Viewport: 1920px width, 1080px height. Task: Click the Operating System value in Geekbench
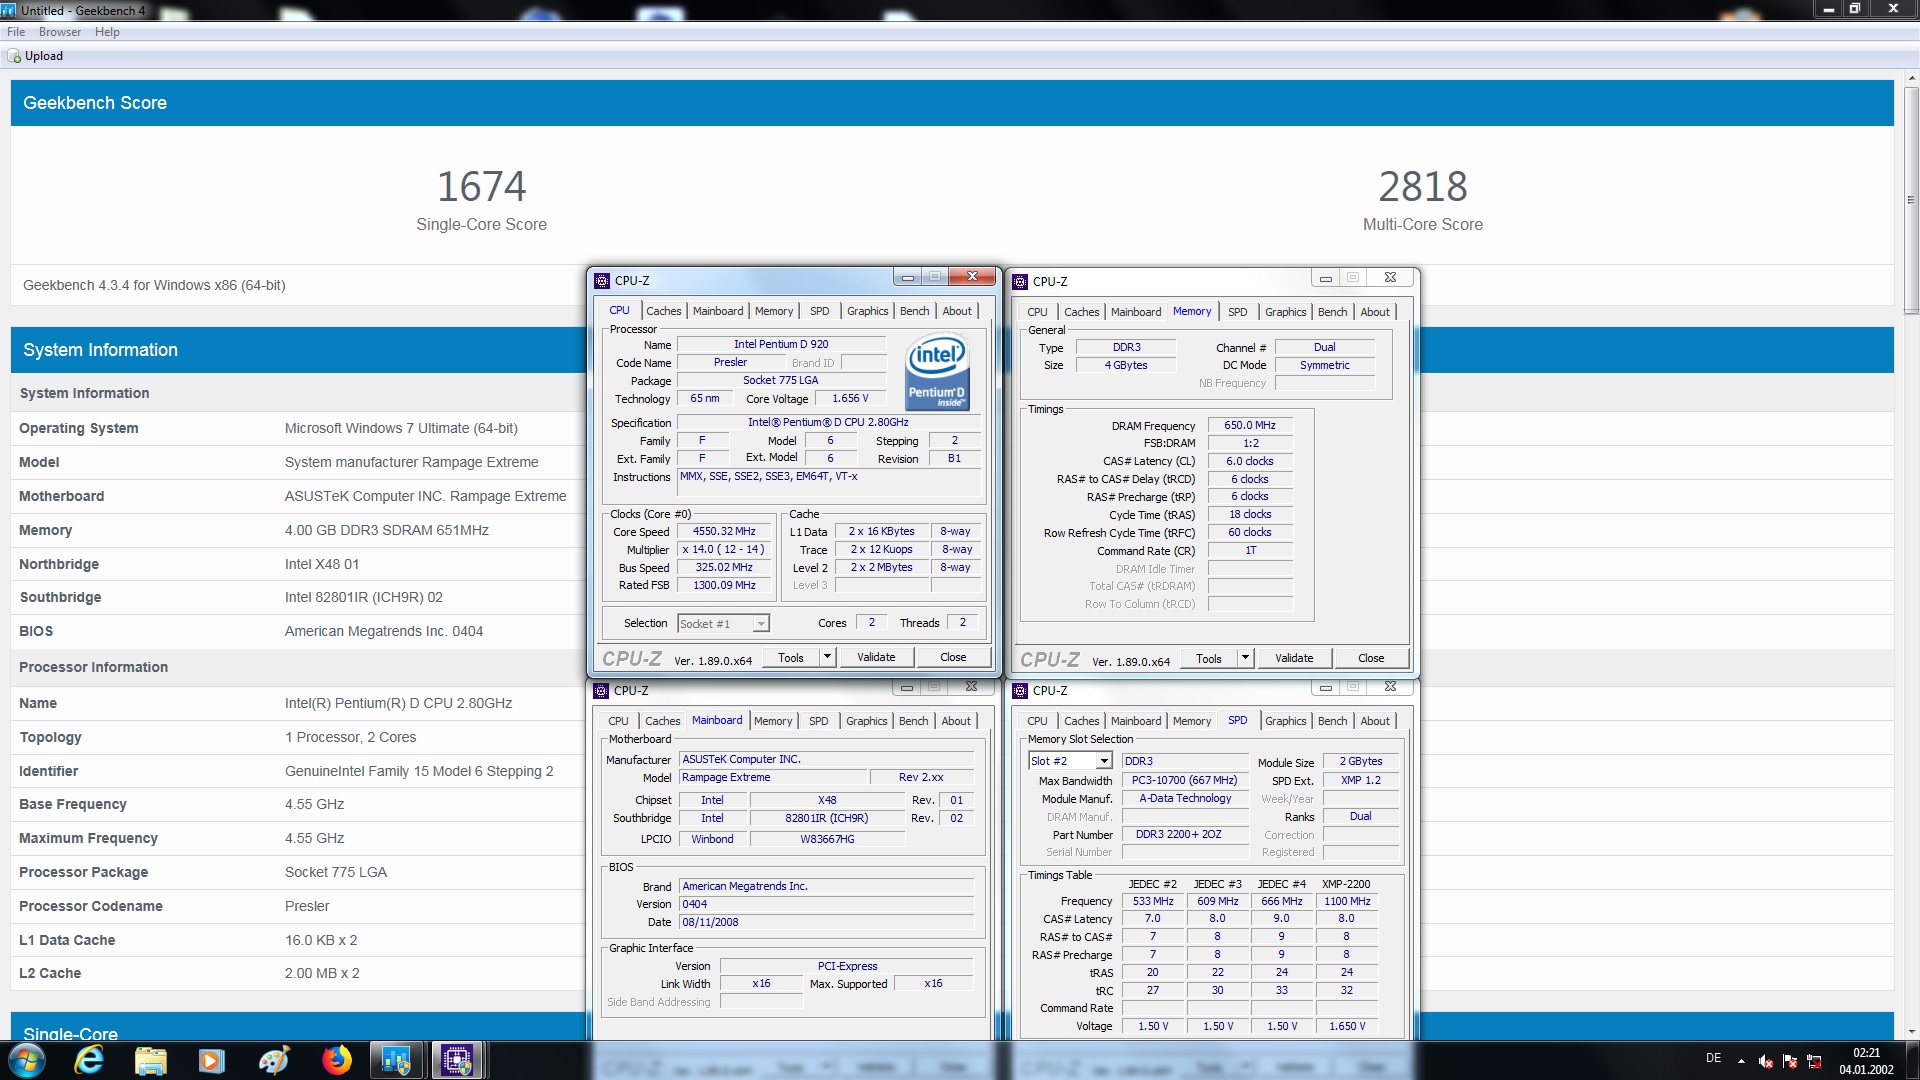coord(401,428)
